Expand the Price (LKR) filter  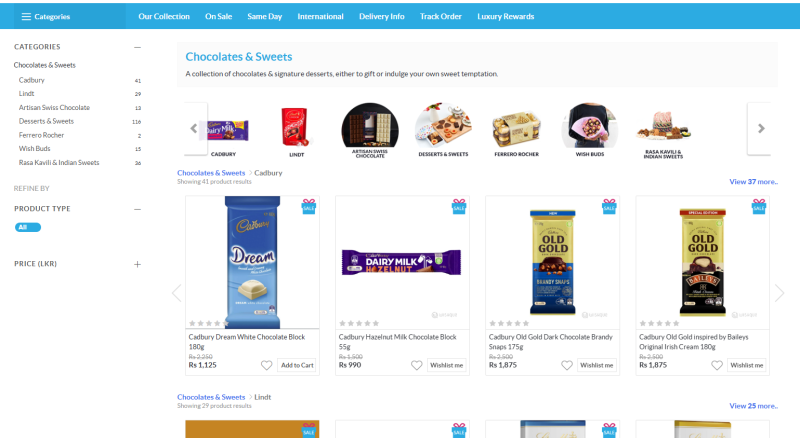click(137, 264)
